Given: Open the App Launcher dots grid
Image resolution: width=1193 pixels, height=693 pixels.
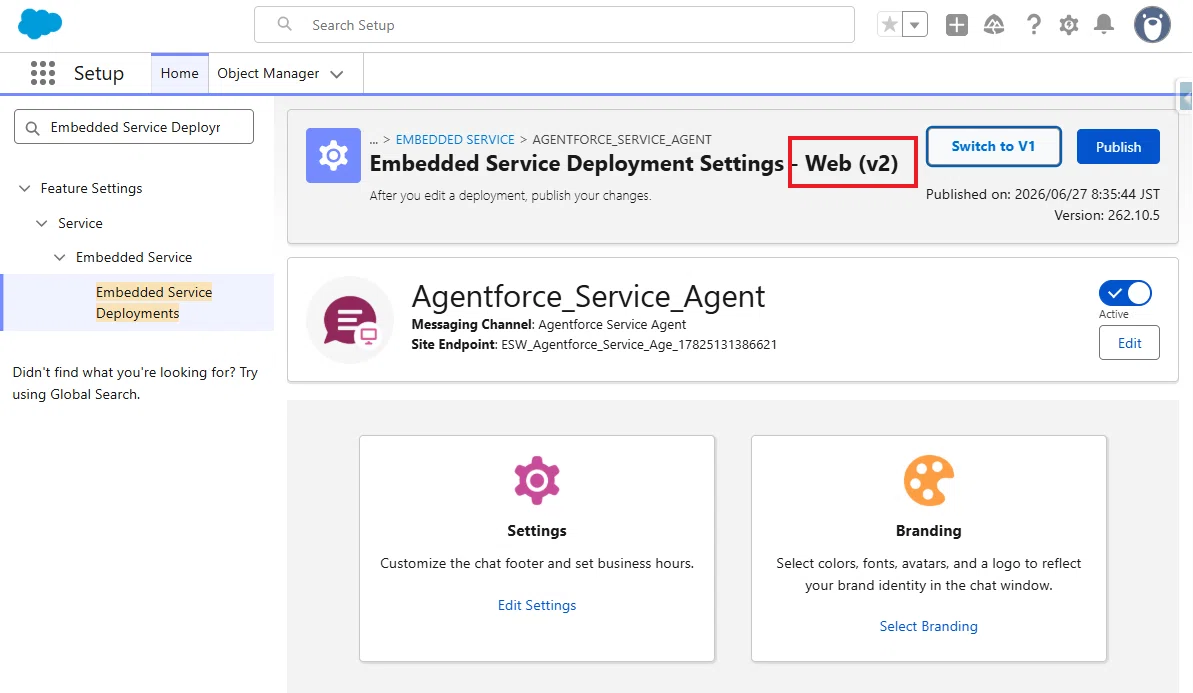Looking at the screenshot, I should [x=43, y=73].
